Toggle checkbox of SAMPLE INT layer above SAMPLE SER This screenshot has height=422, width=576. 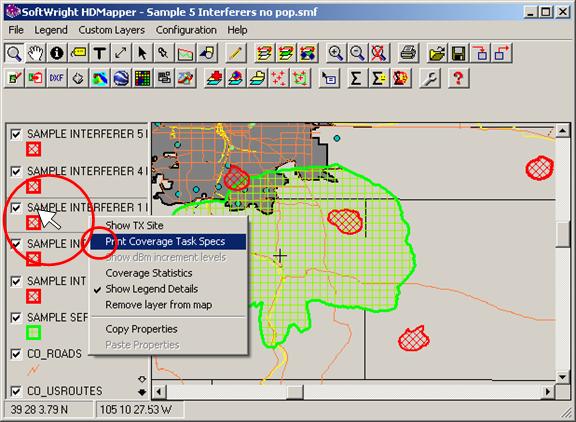tap(16, 281)
